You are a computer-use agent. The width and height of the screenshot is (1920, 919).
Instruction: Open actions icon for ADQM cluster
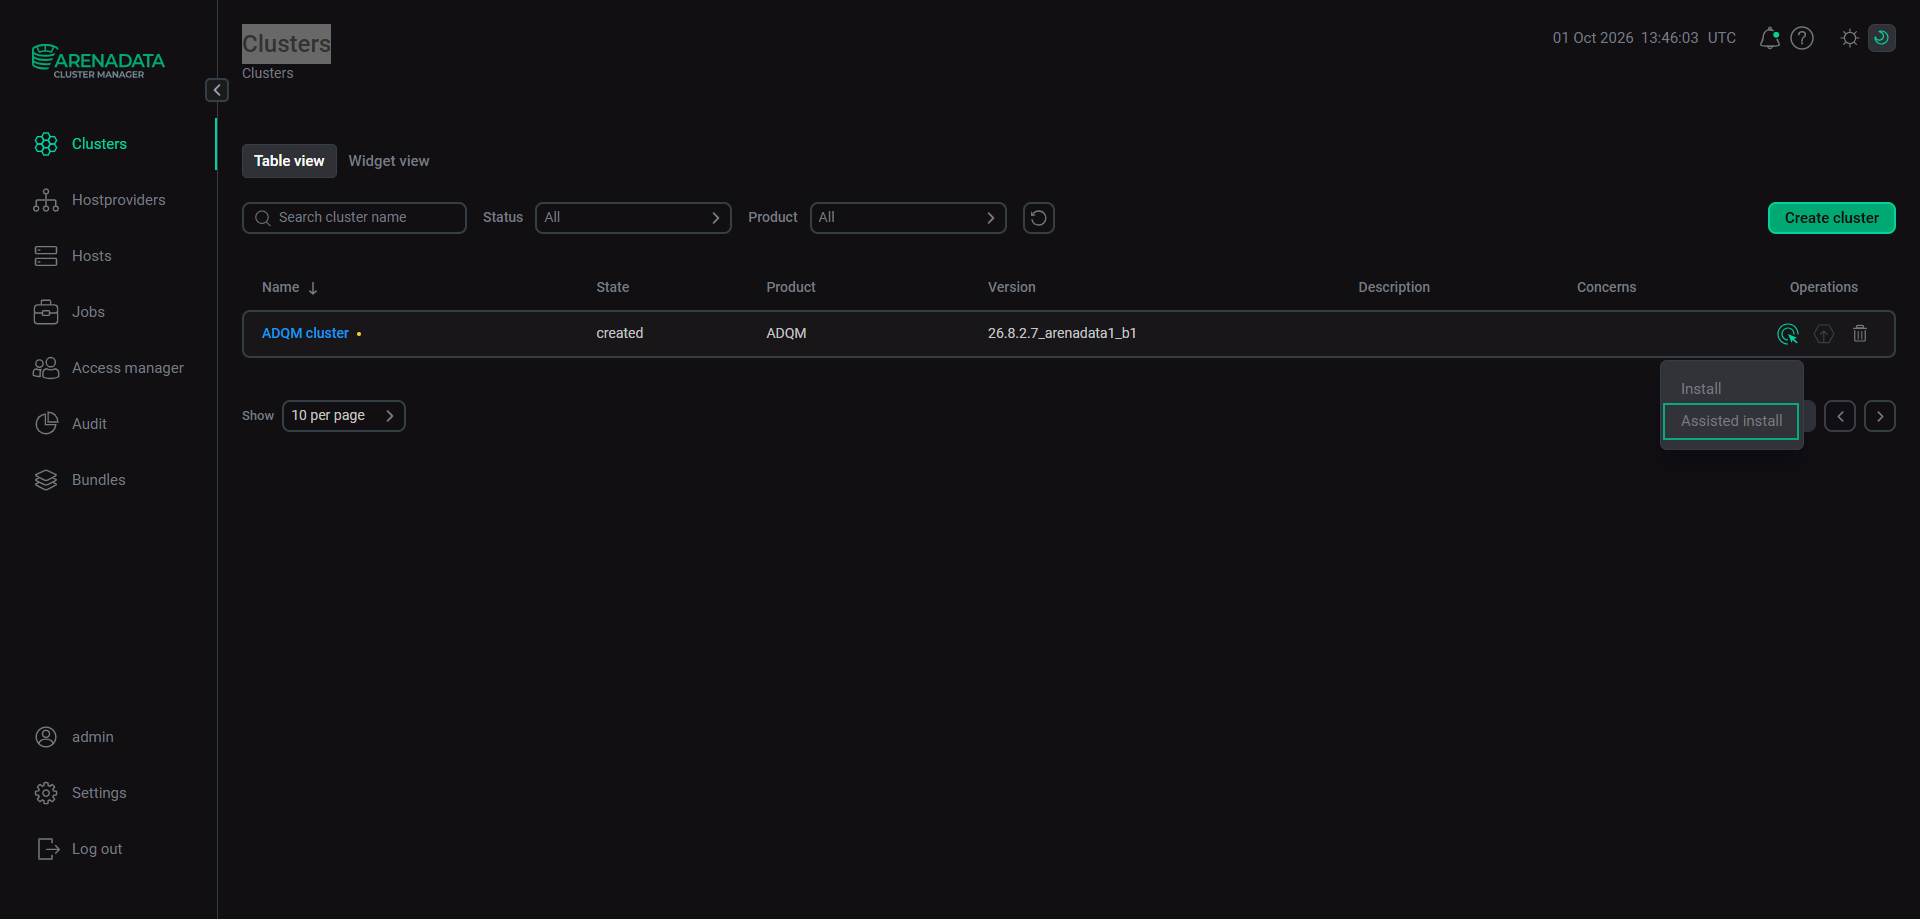[x=1788, y=334]
